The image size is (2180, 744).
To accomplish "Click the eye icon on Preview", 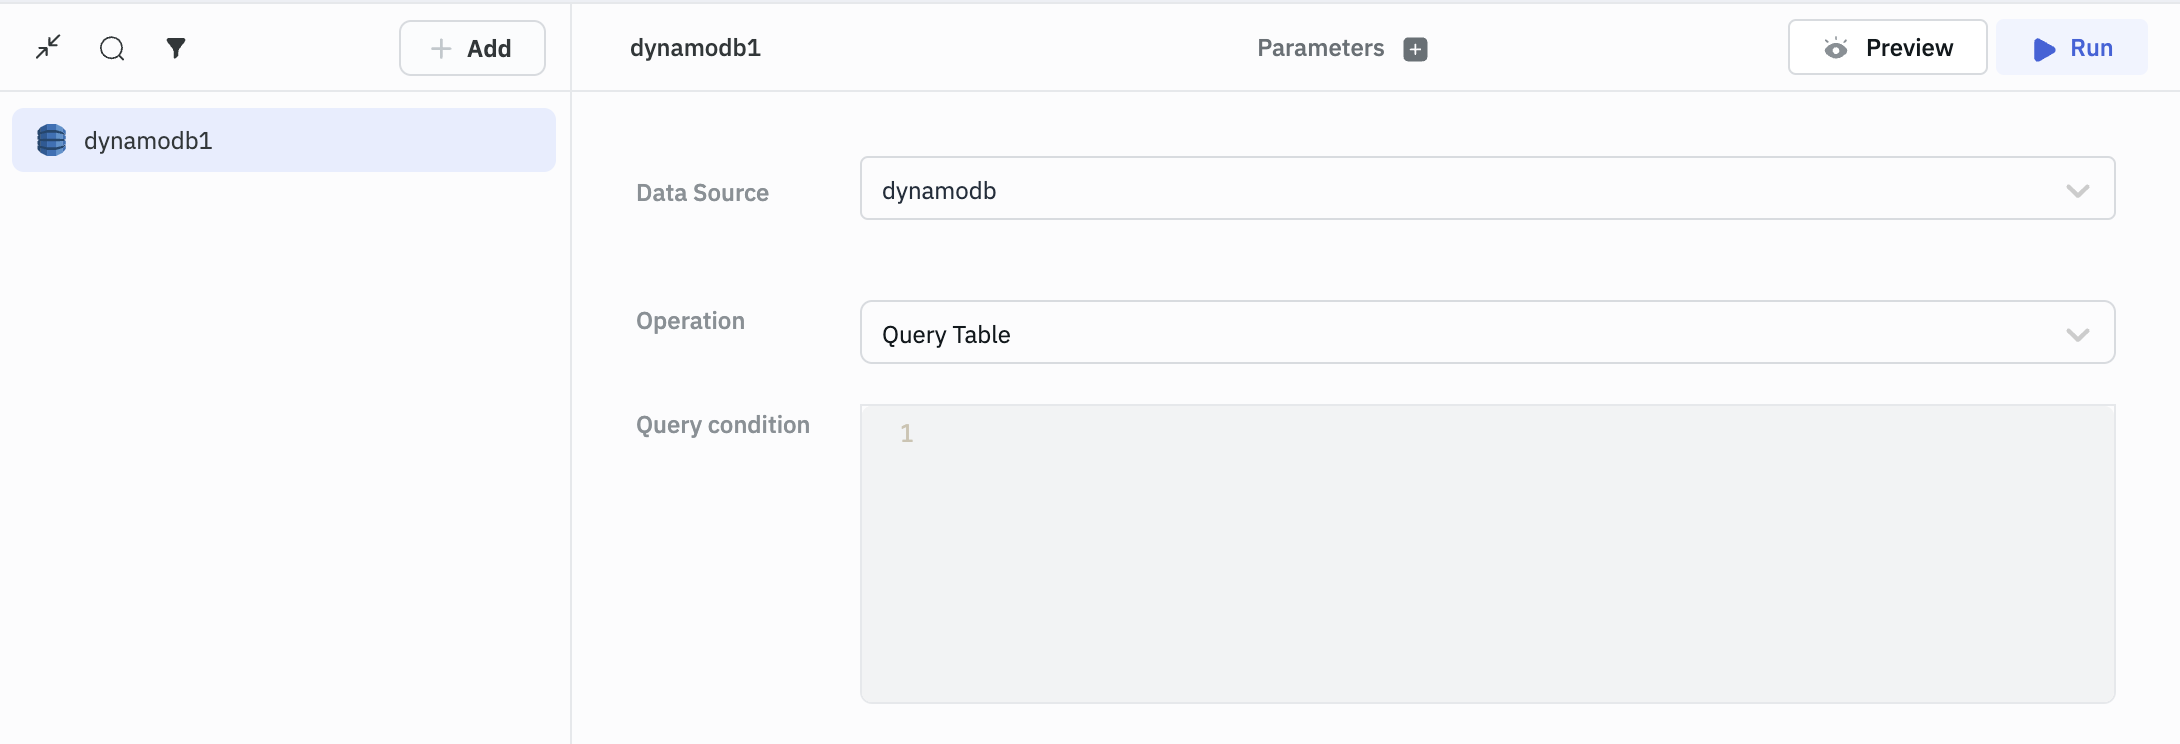I will [1836, 48].
